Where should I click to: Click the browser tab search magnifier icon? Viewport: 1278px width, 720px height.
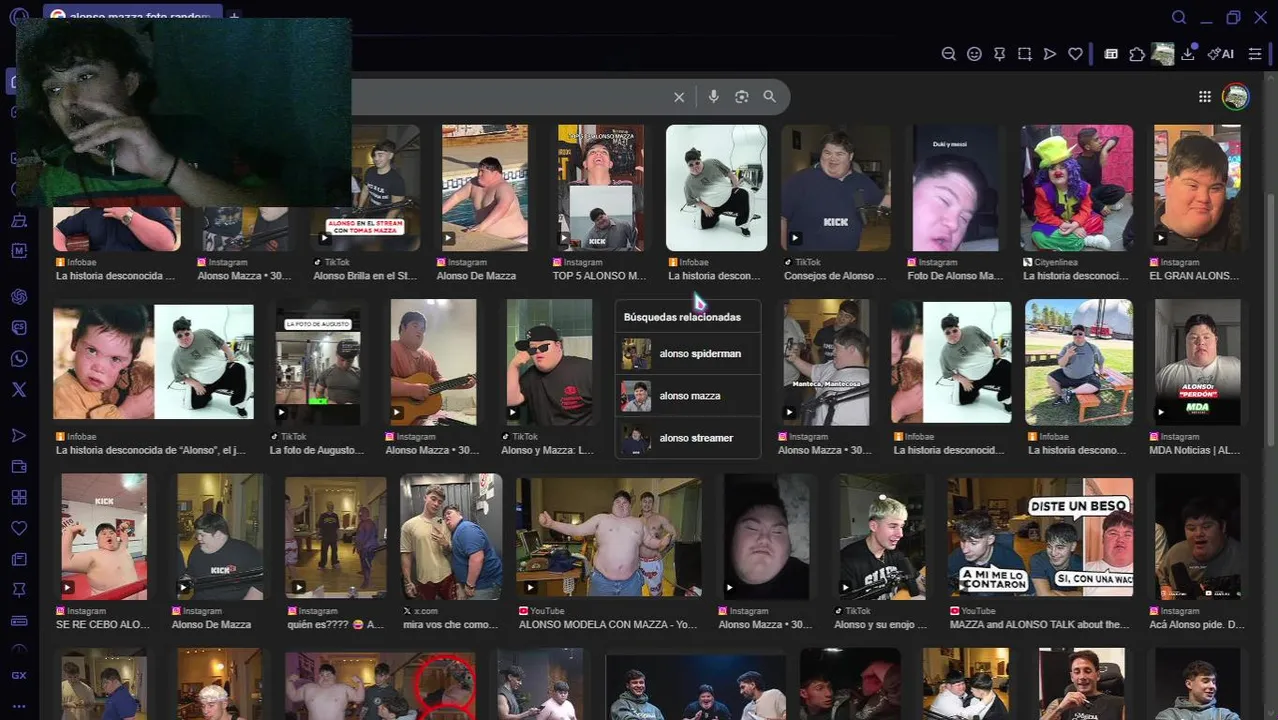tap(1179, 17)
